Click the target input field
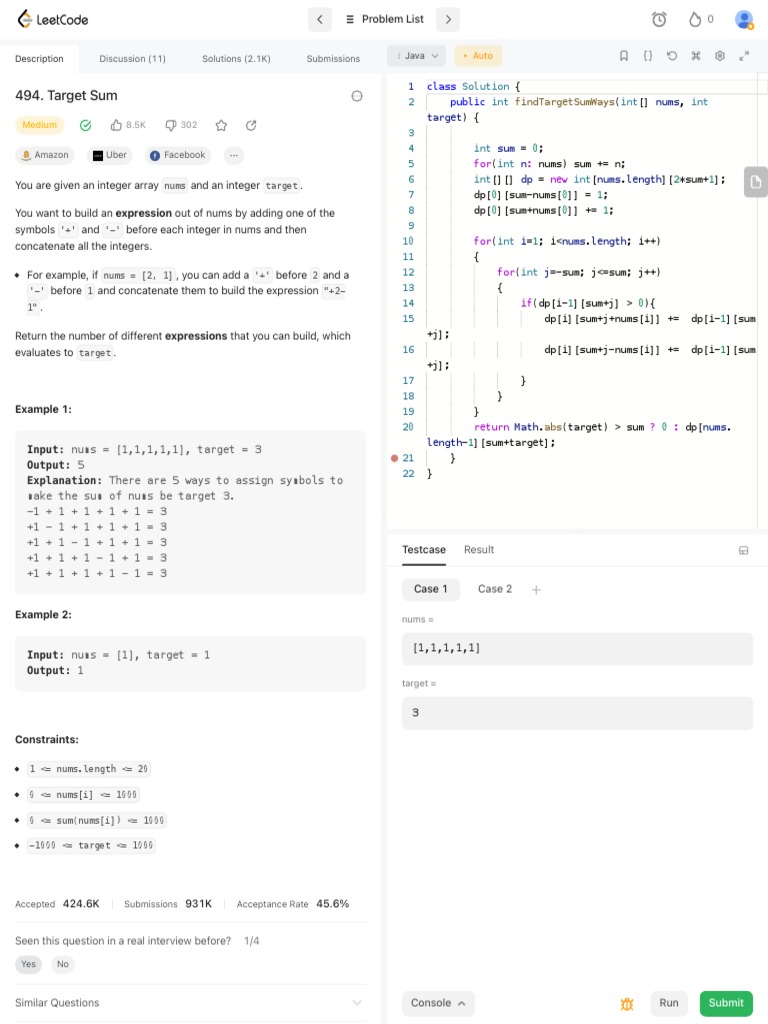This screenshot has height=1024, width=768. (577, 712)
